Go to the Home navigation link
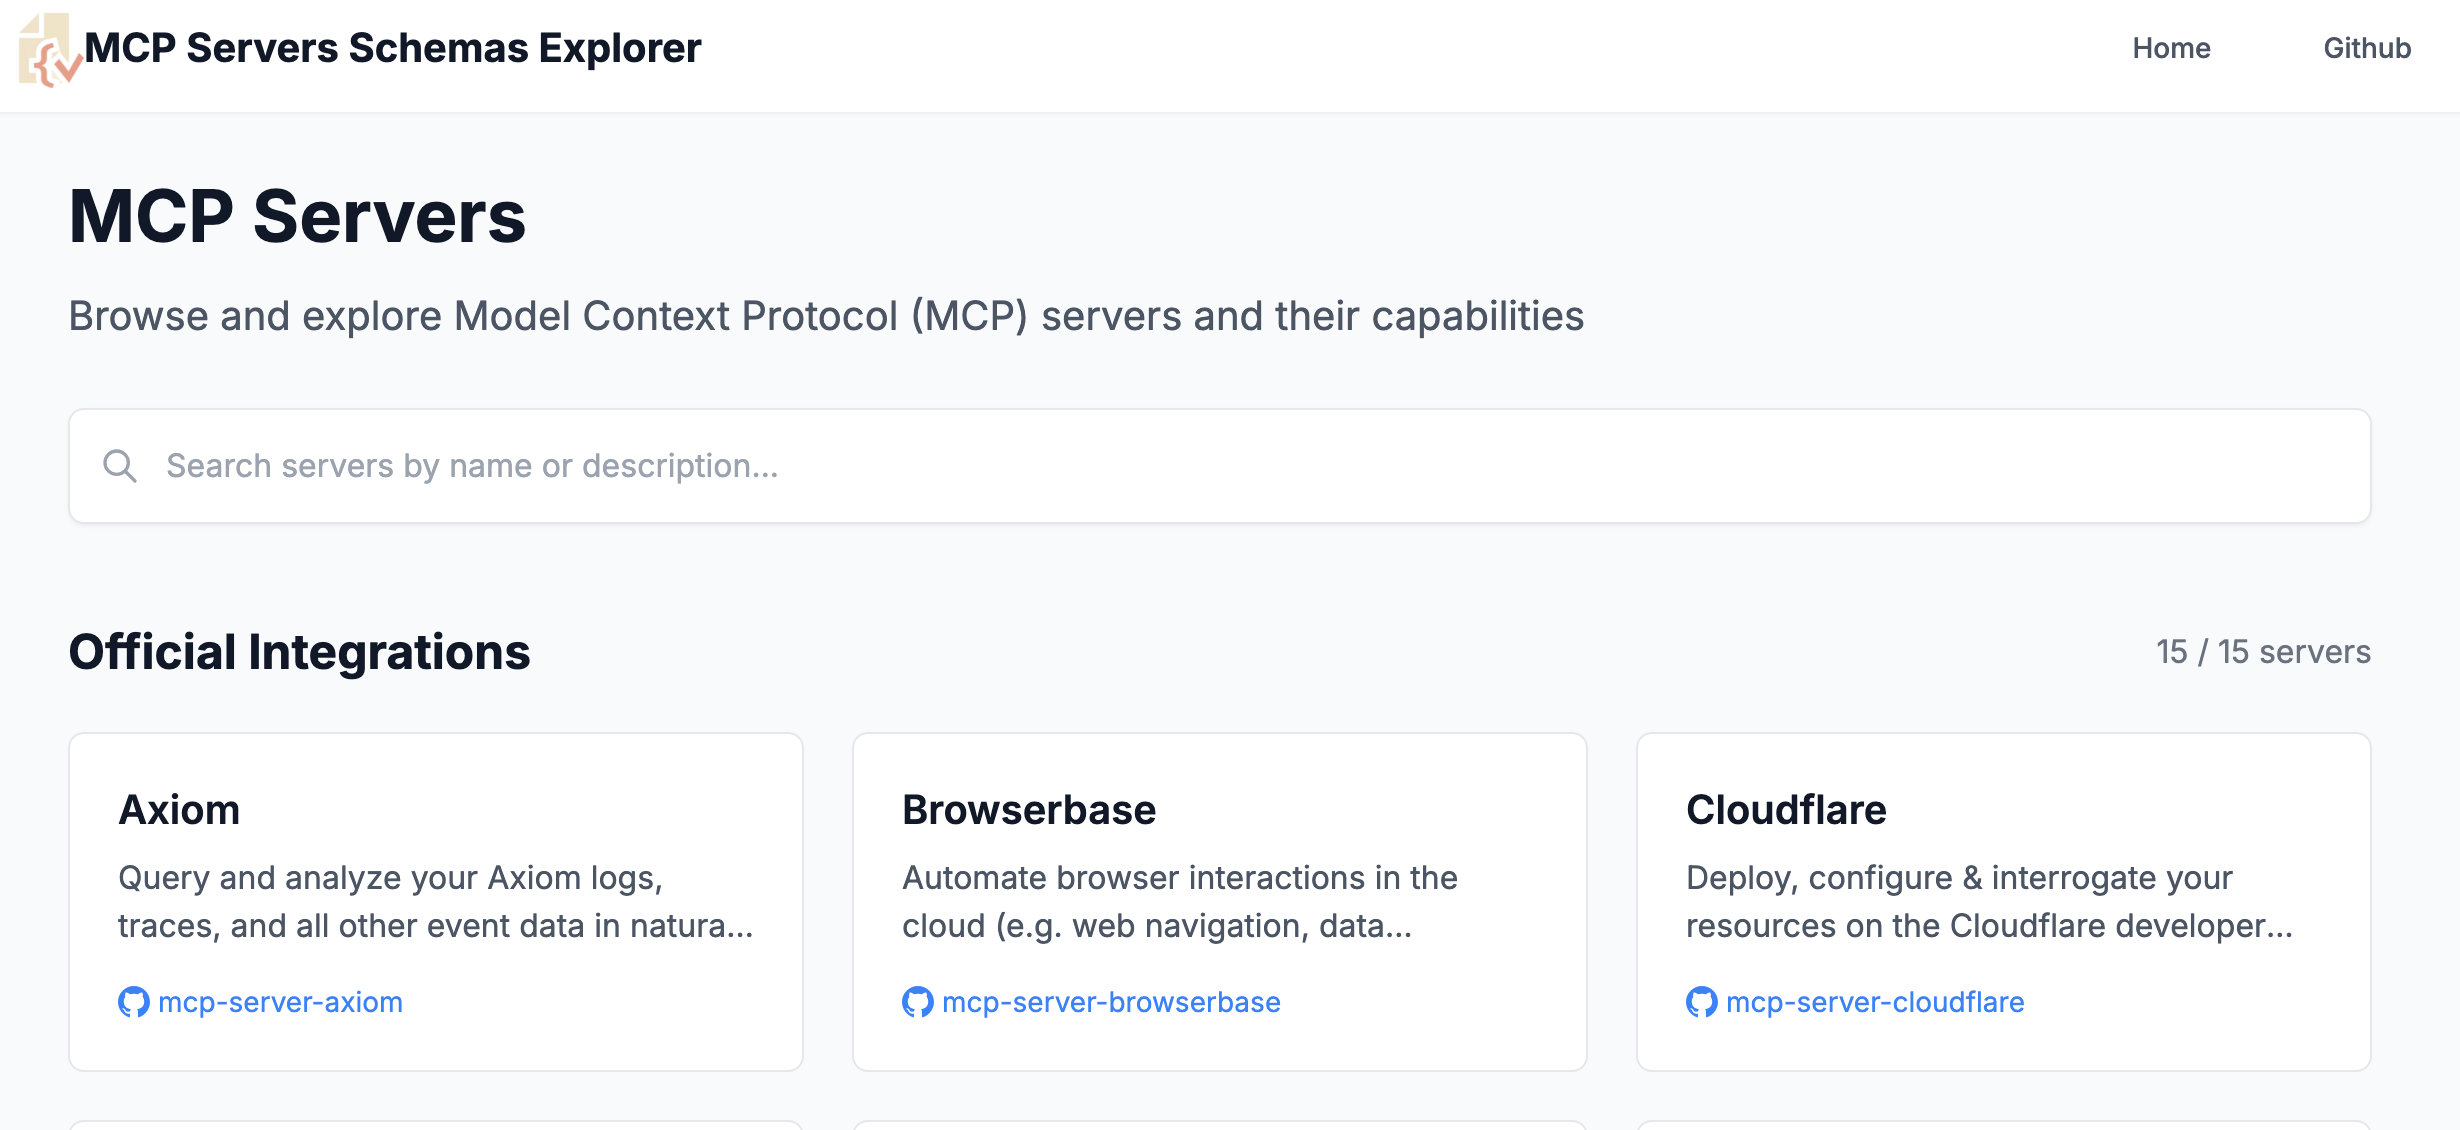The image size is (2460, 1130). point(2171,48)
